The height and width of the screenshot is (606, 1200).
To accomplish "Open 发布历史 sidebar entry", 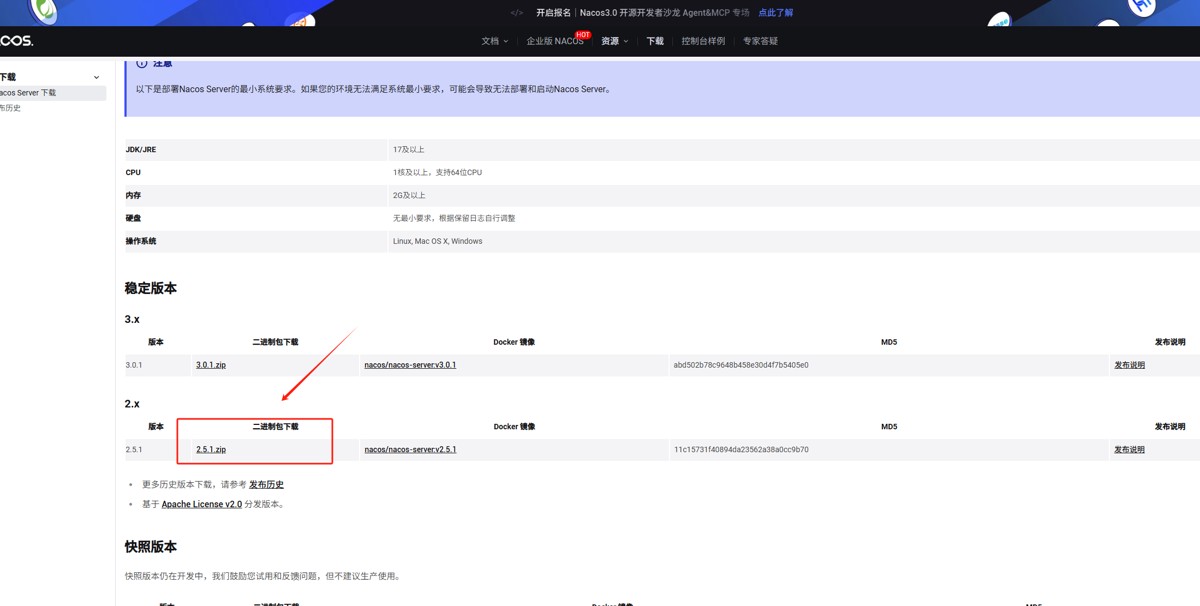I will coord(10,108).
